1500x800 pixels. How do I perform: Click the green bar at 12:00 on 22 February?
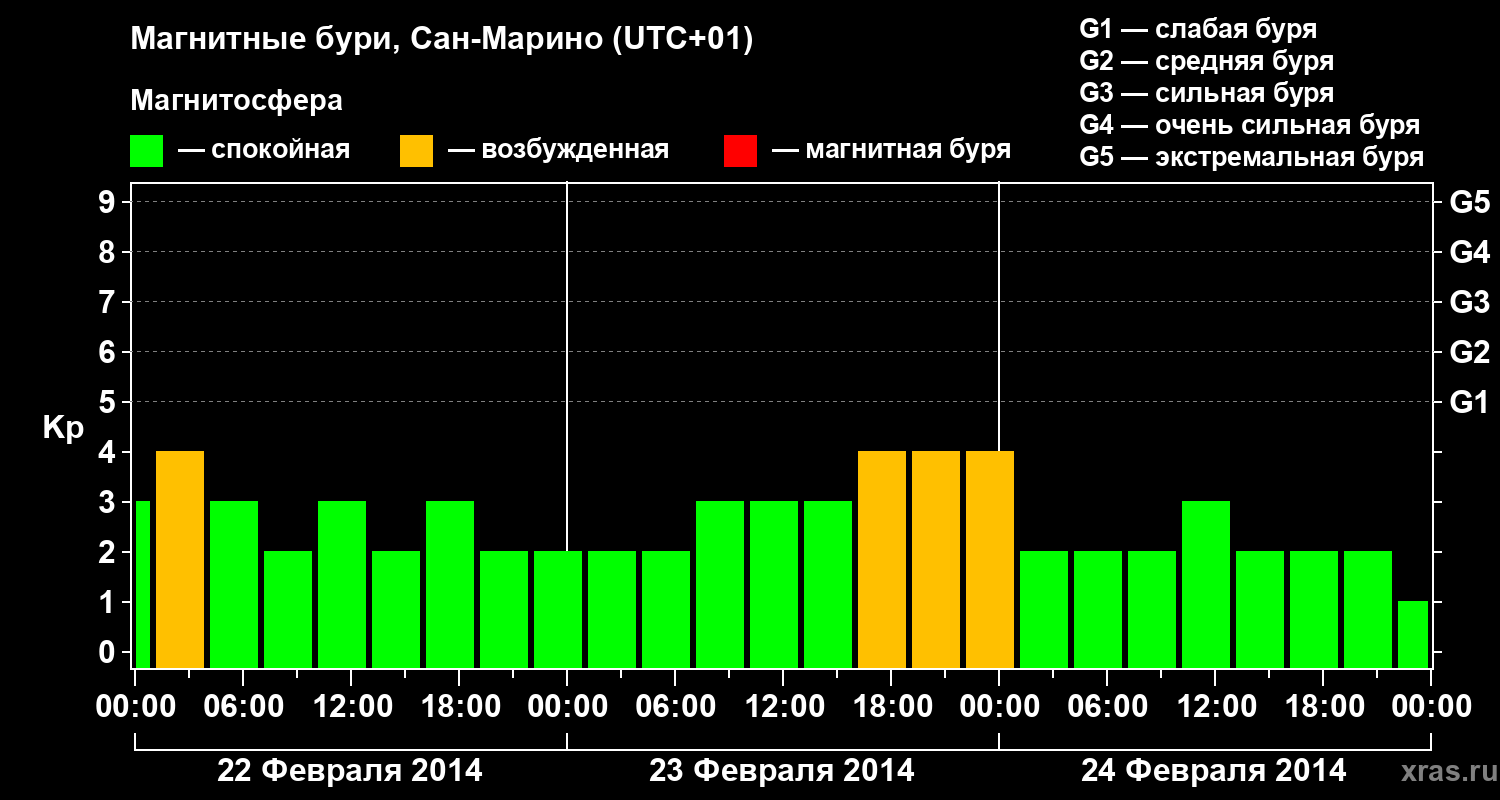coord(342,584)
